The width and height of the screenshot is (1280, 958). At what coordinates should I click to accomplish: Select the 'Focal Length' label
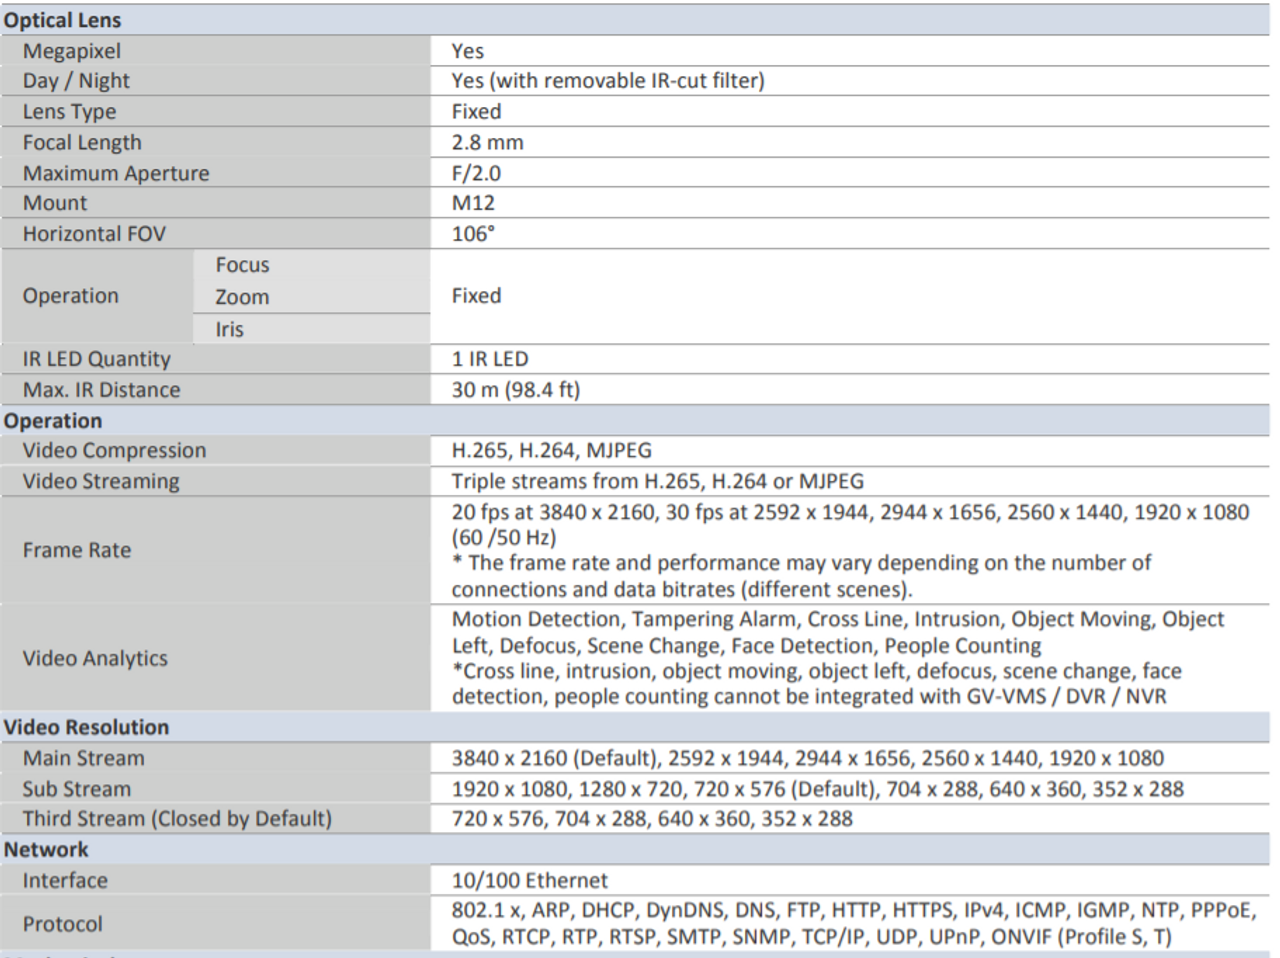tap(82, 143)
